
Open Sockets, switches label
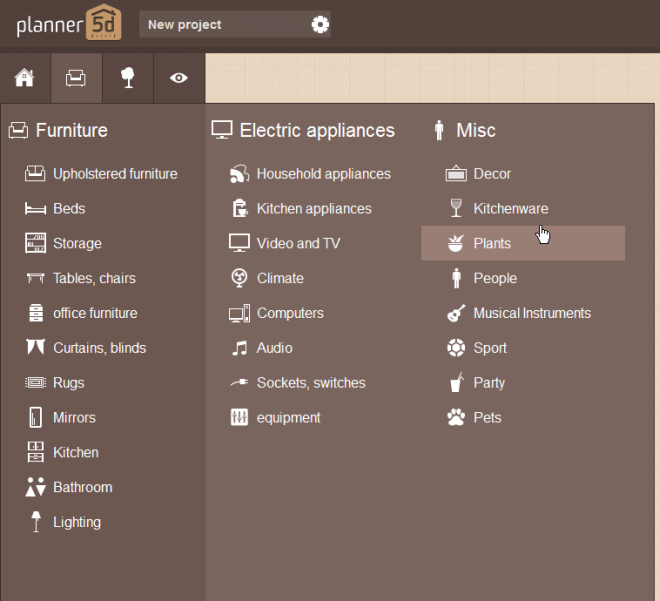[x=311, y=383]
